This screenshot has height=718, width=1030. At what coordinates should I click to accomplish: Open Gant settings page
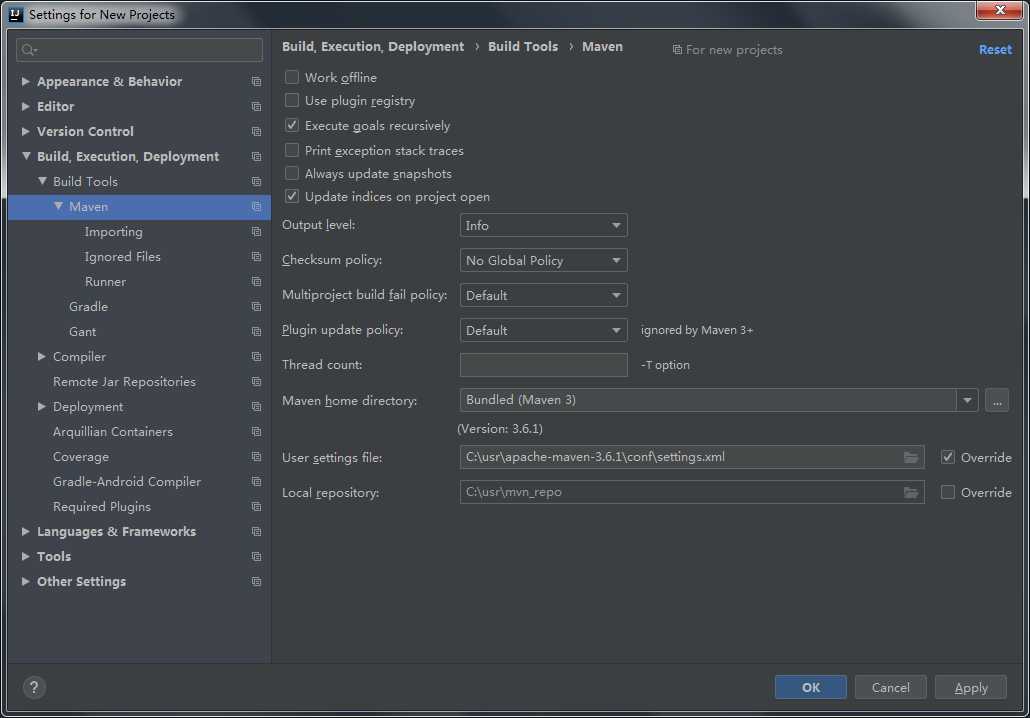[x=82, y=332]
